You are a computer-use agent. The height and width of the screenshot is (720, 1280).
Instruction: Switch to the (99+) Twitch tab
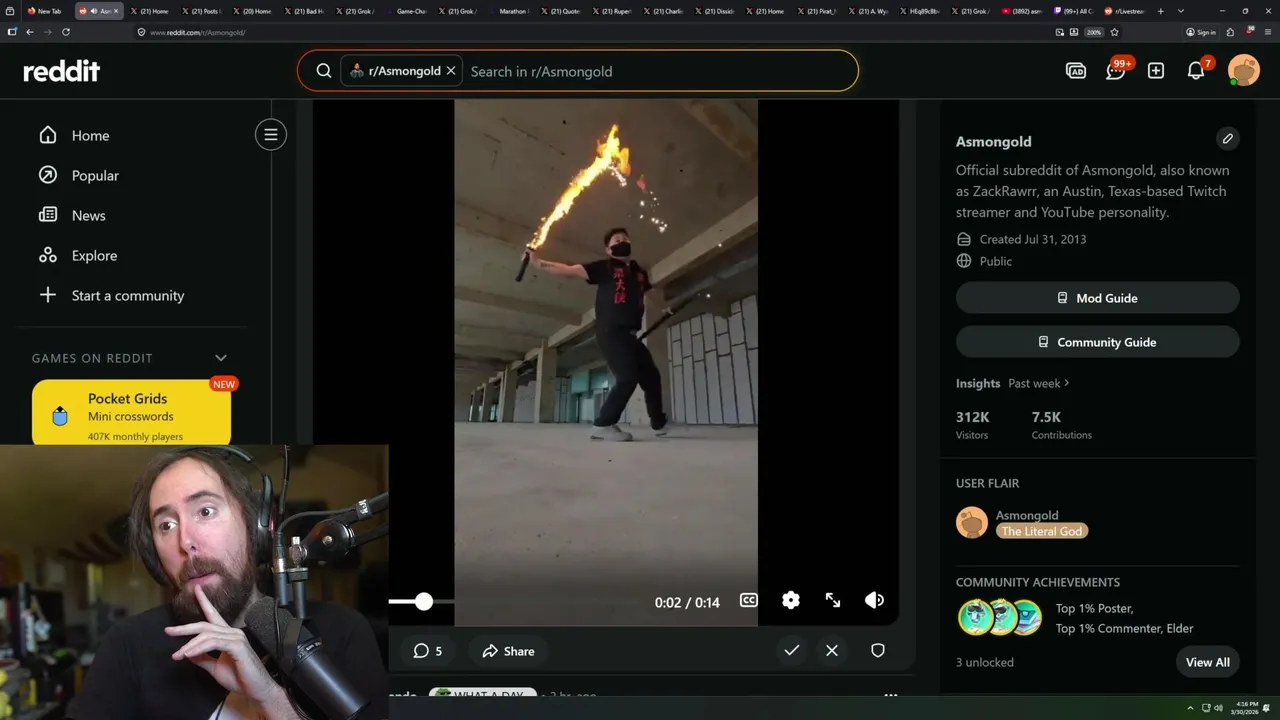(1074, 11)
